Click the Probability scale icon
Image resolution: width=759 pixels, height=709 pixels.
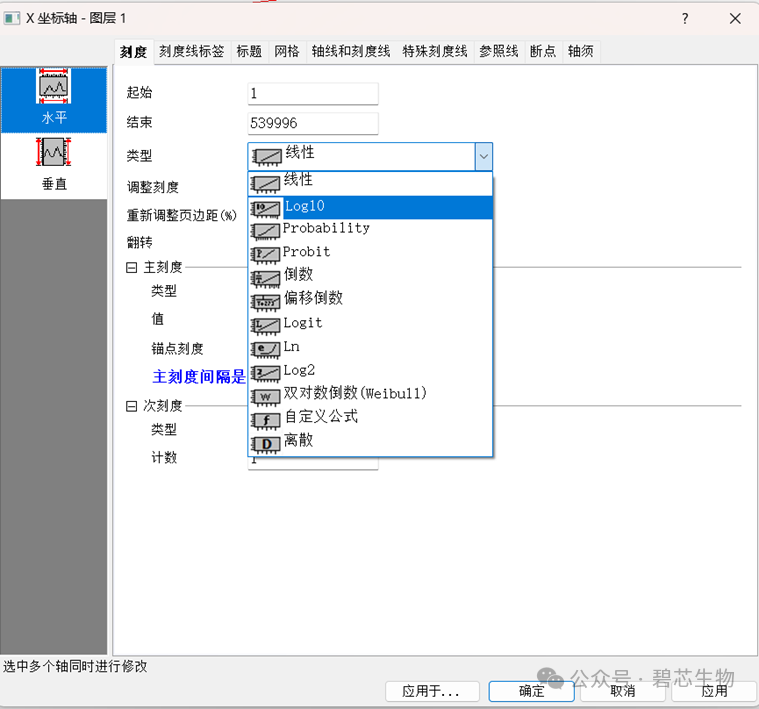(x=266, y=231)
